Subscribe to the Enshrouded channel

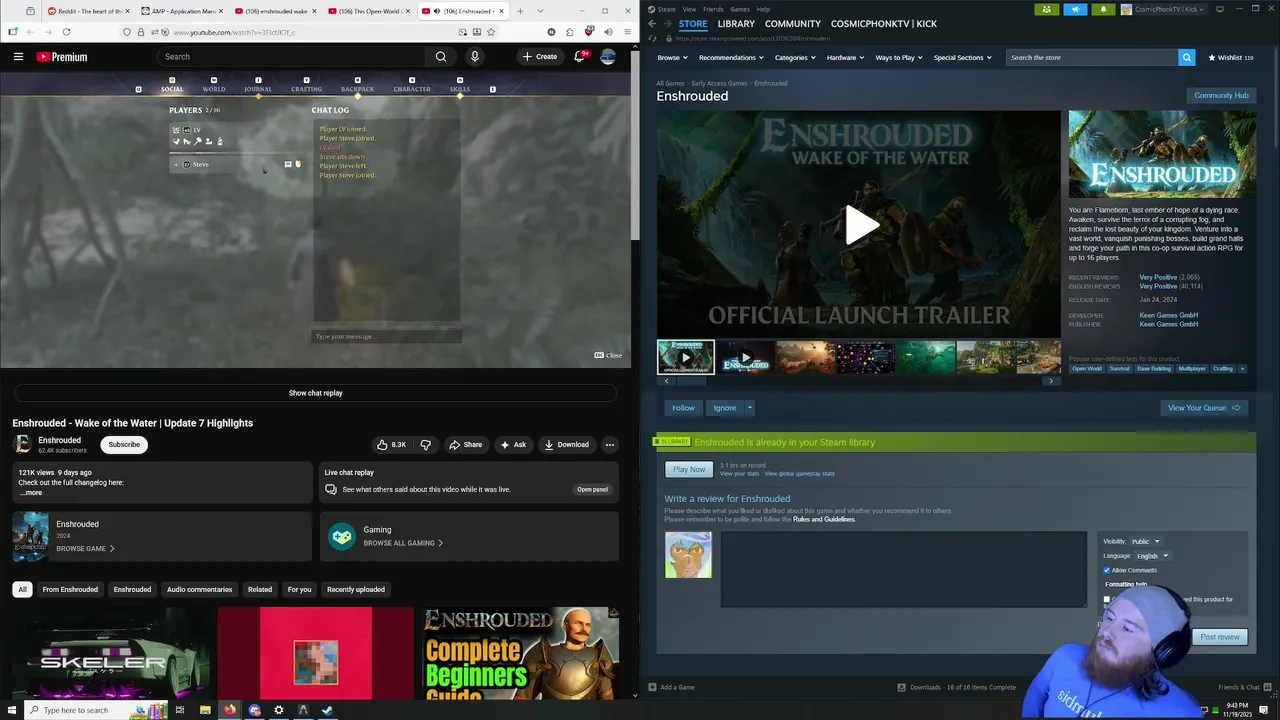[124, 445]
